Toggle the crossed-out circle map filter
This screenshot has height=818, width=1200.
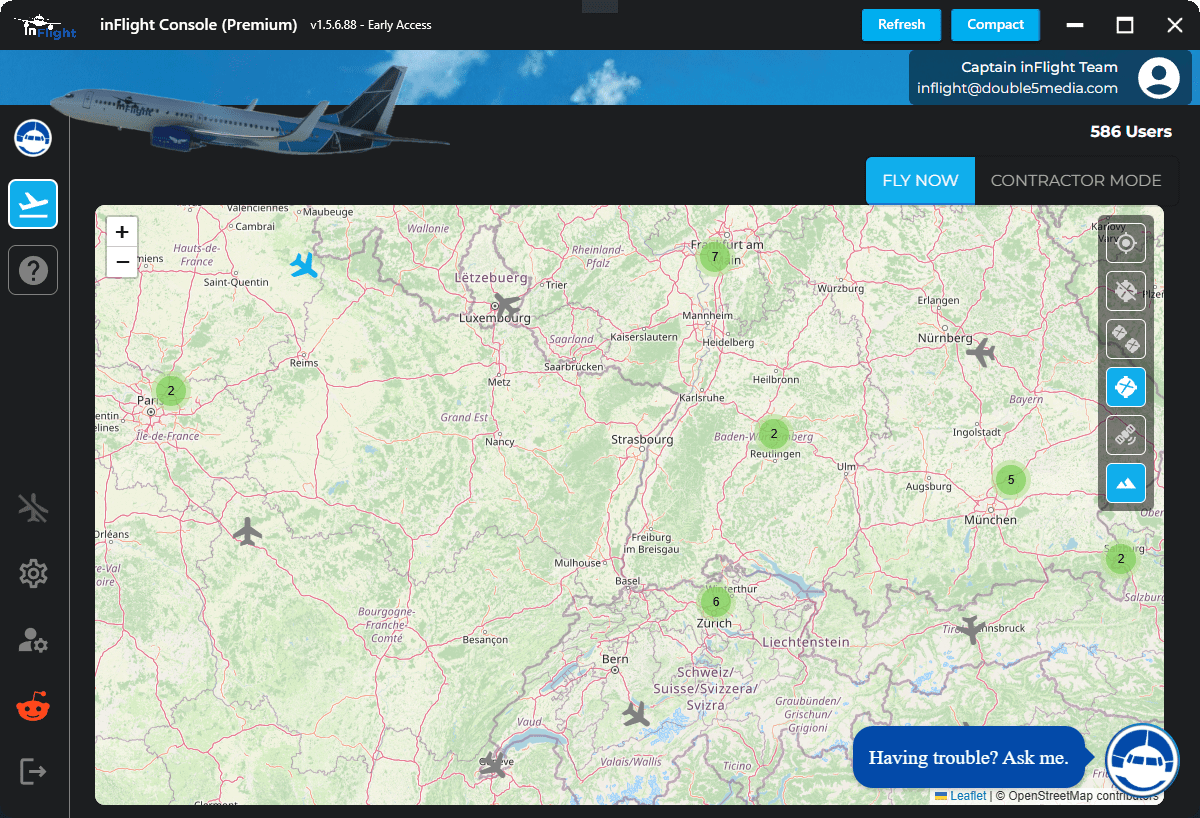pyautogui.click(x=1126, y=291)
